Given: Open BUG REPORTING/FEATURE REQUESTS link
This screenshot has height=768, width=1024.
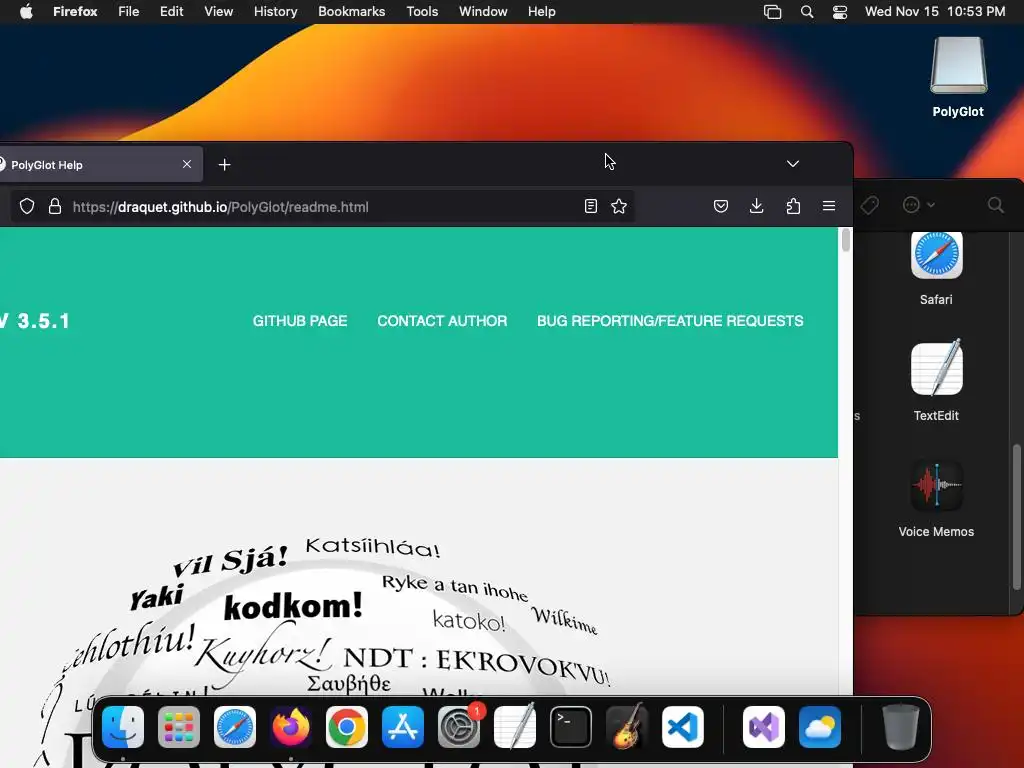Looking at the screenshot, I should tap(670, 321).
